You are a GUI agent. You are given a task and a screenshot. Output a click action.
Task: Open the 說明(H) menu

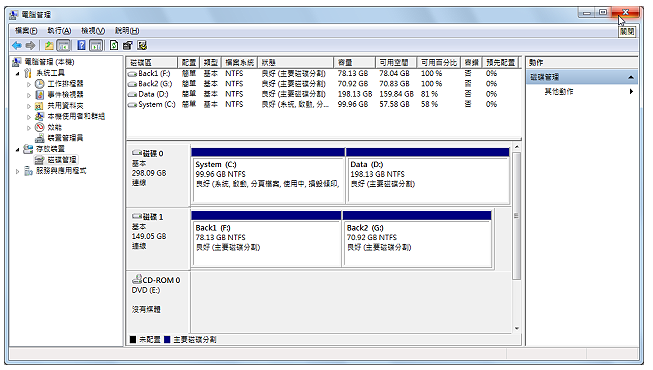click(127, 31)
